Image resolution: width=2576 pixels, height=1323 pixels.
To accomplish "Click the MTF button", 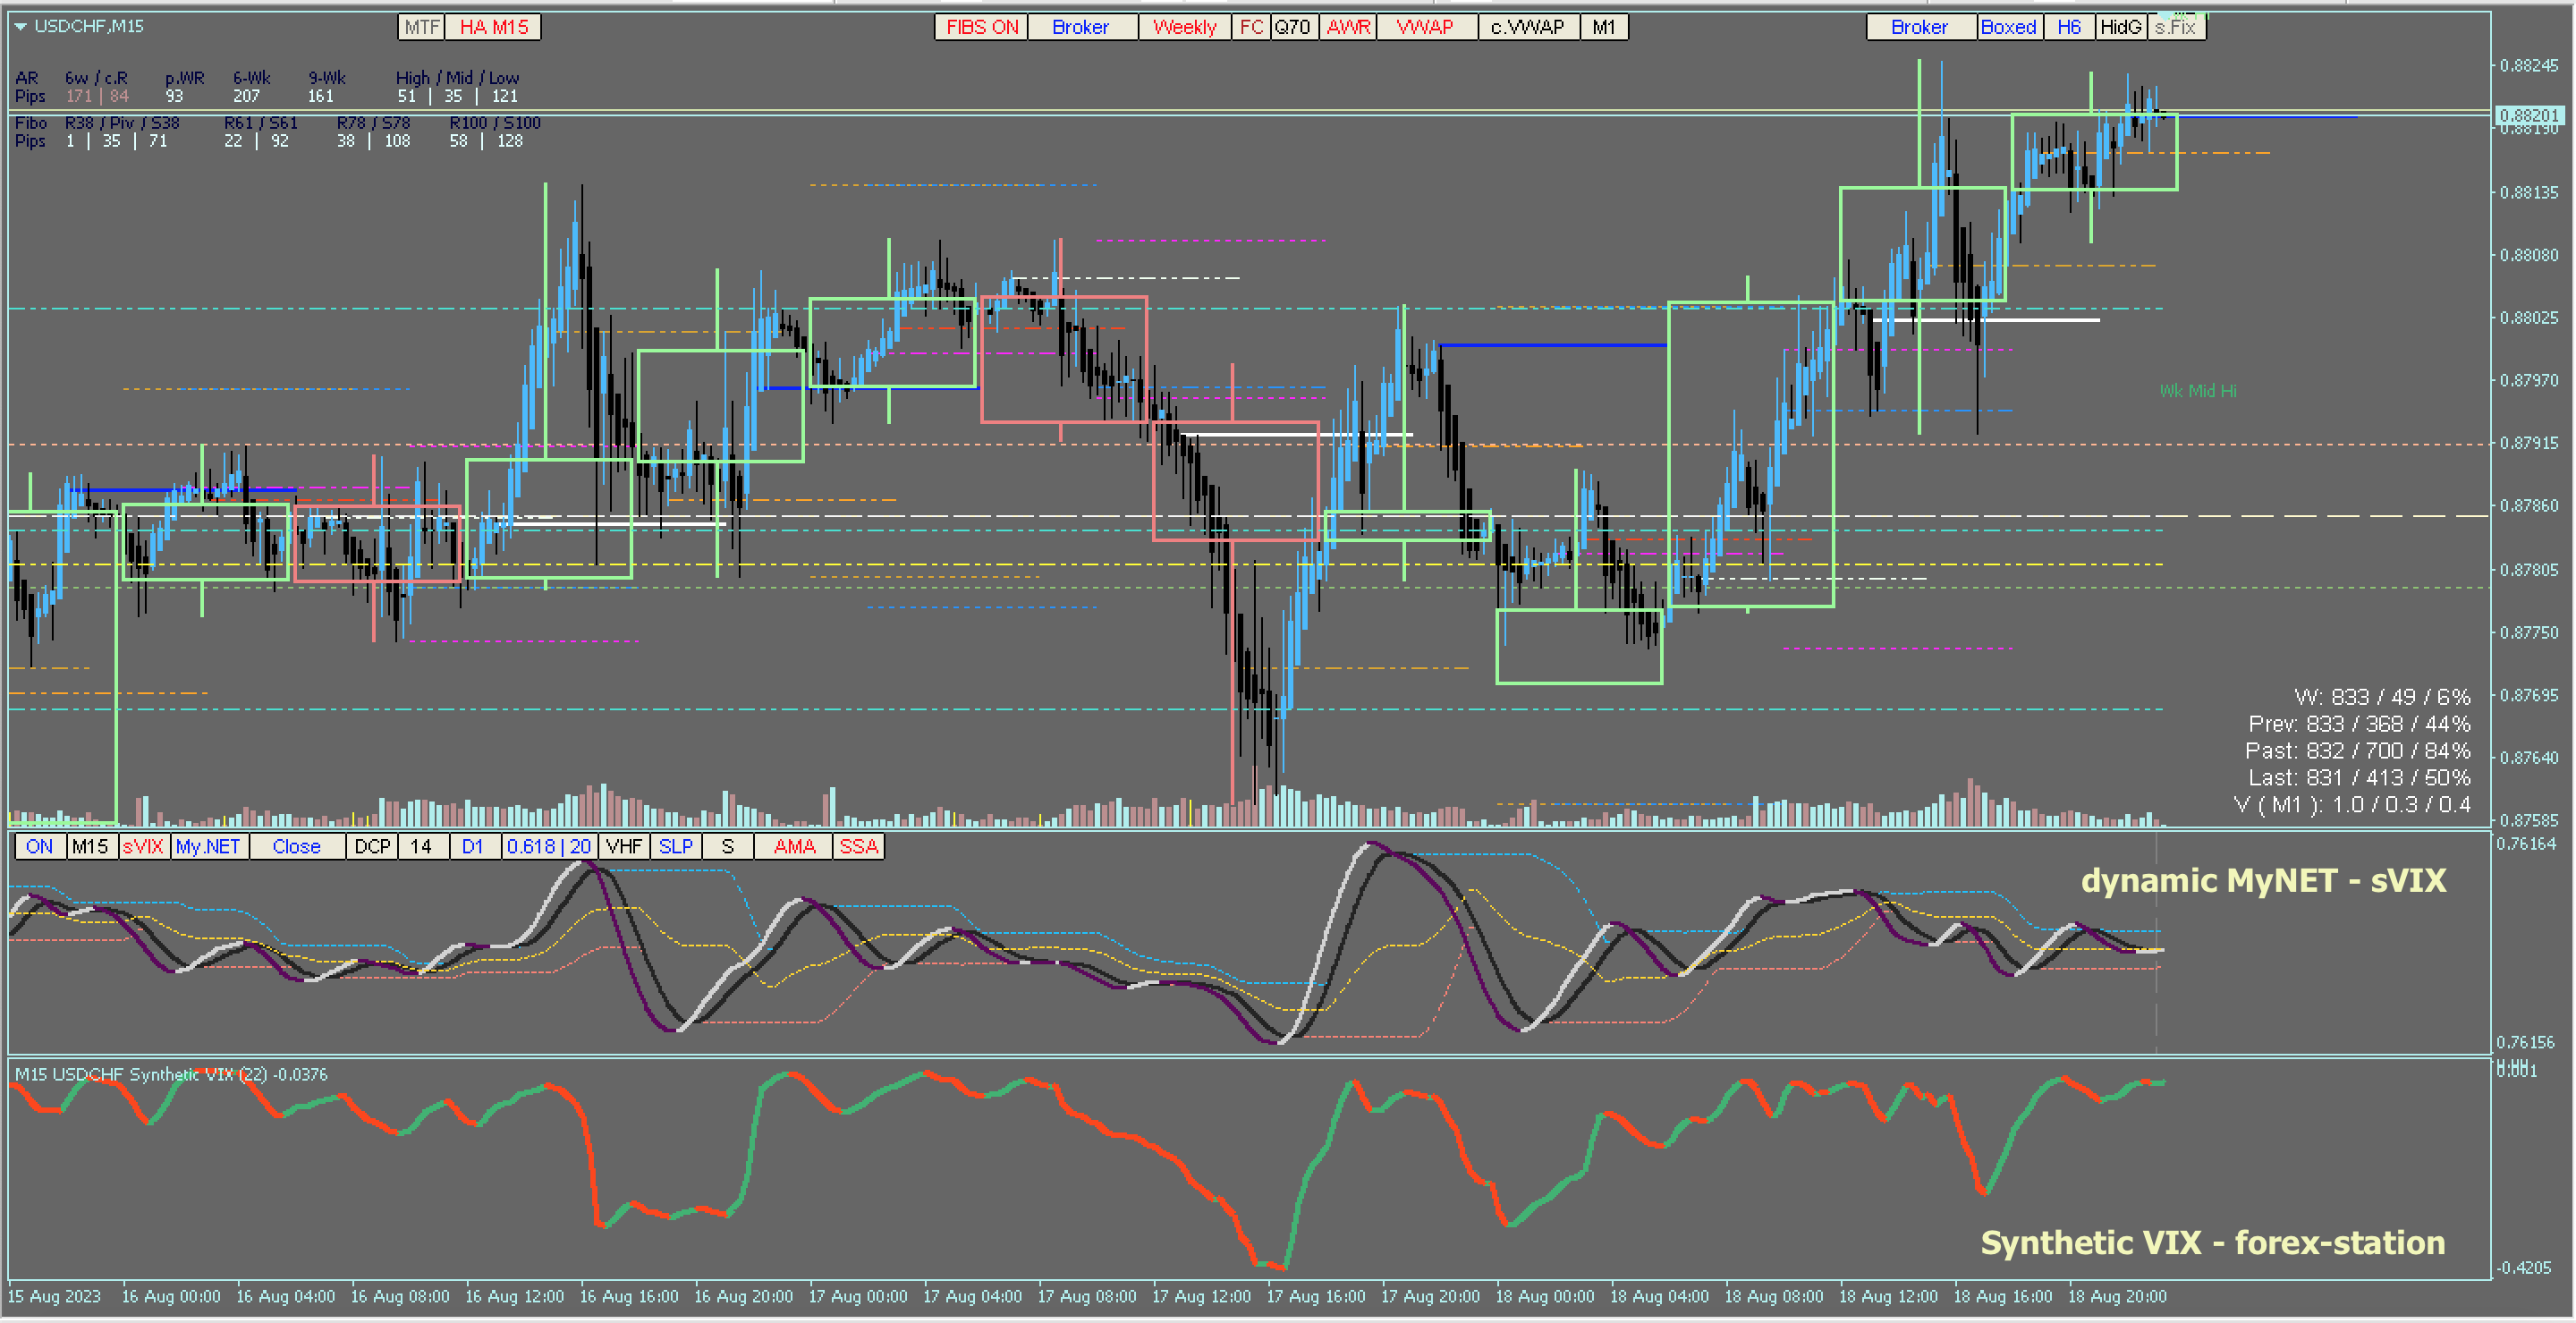I will coord(422,27).
